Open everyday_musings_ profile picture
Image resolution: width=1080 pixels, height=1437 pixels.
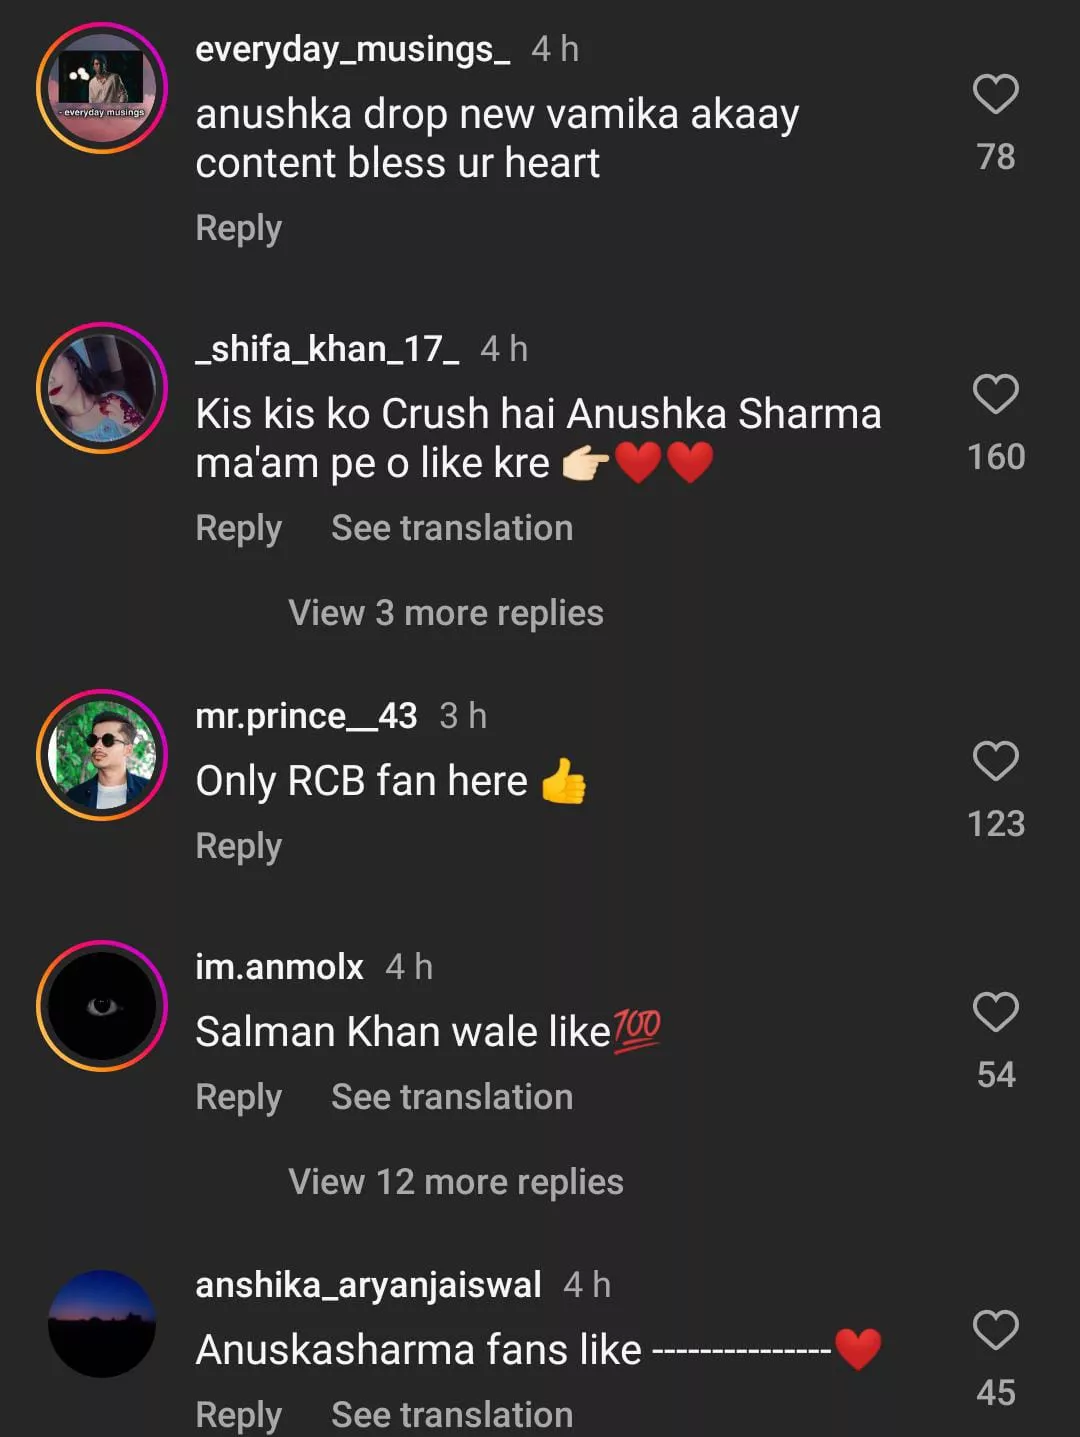[102, 88]
